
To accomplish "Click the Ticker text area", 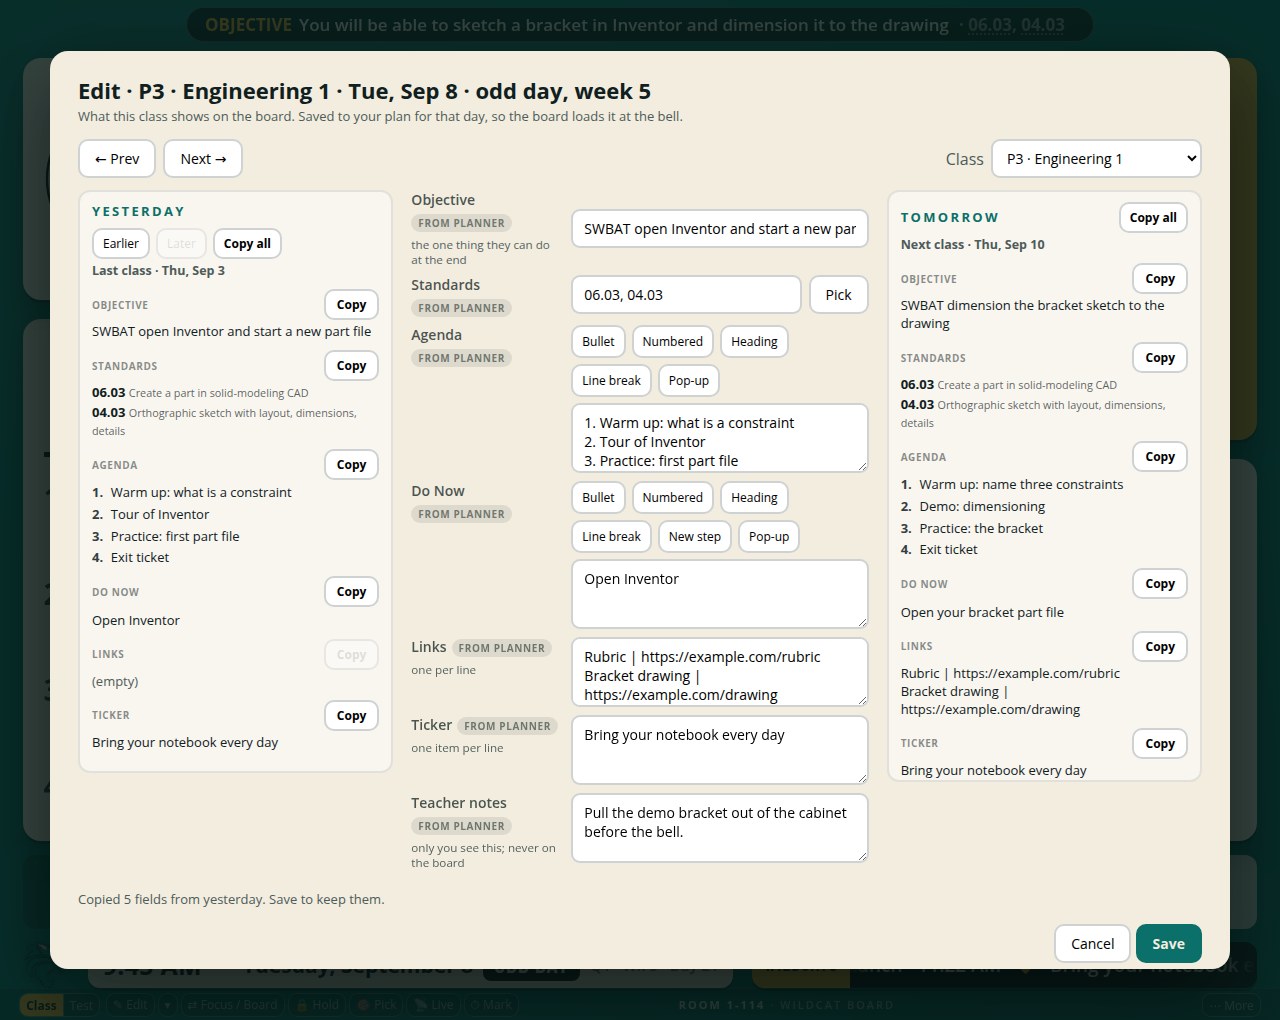I will 720,750.
